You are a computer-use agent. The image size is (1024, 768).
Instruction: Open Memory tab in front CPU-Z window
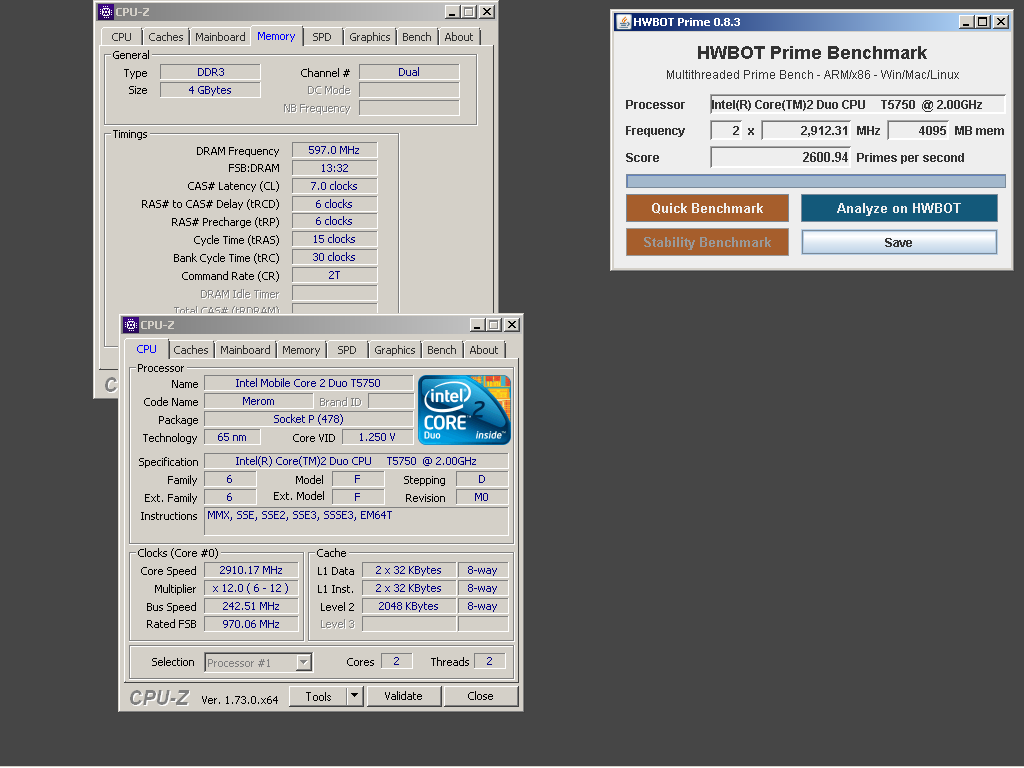pyautogui.click(x=301, y=350)
